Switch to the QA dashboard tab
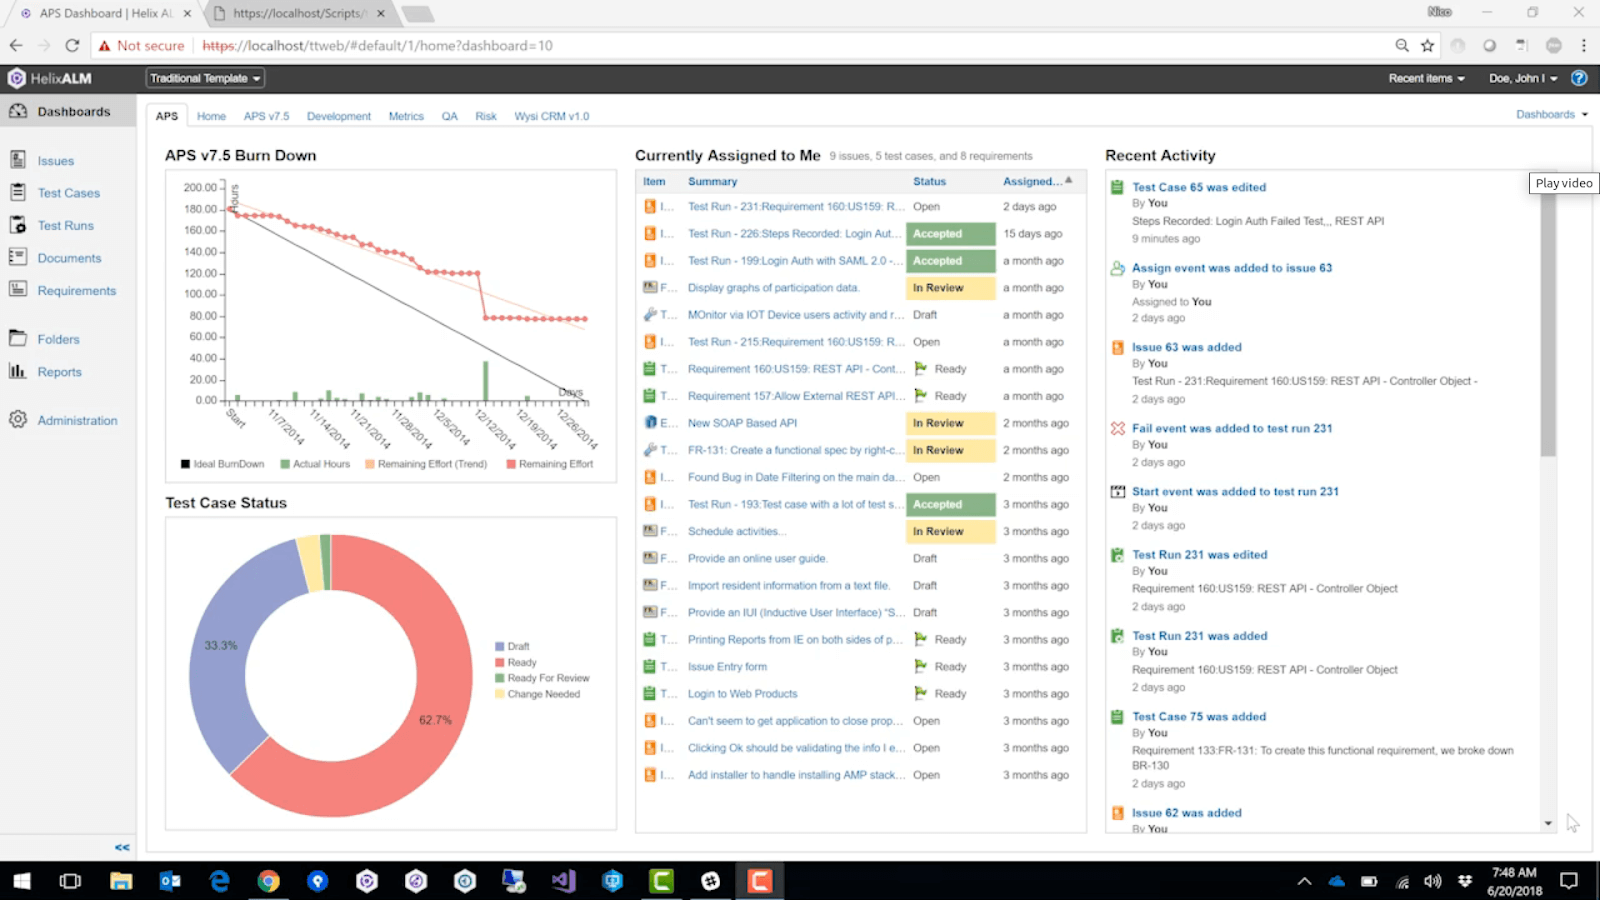Viewport: 1600px width, 900px height. coord(450,117)
